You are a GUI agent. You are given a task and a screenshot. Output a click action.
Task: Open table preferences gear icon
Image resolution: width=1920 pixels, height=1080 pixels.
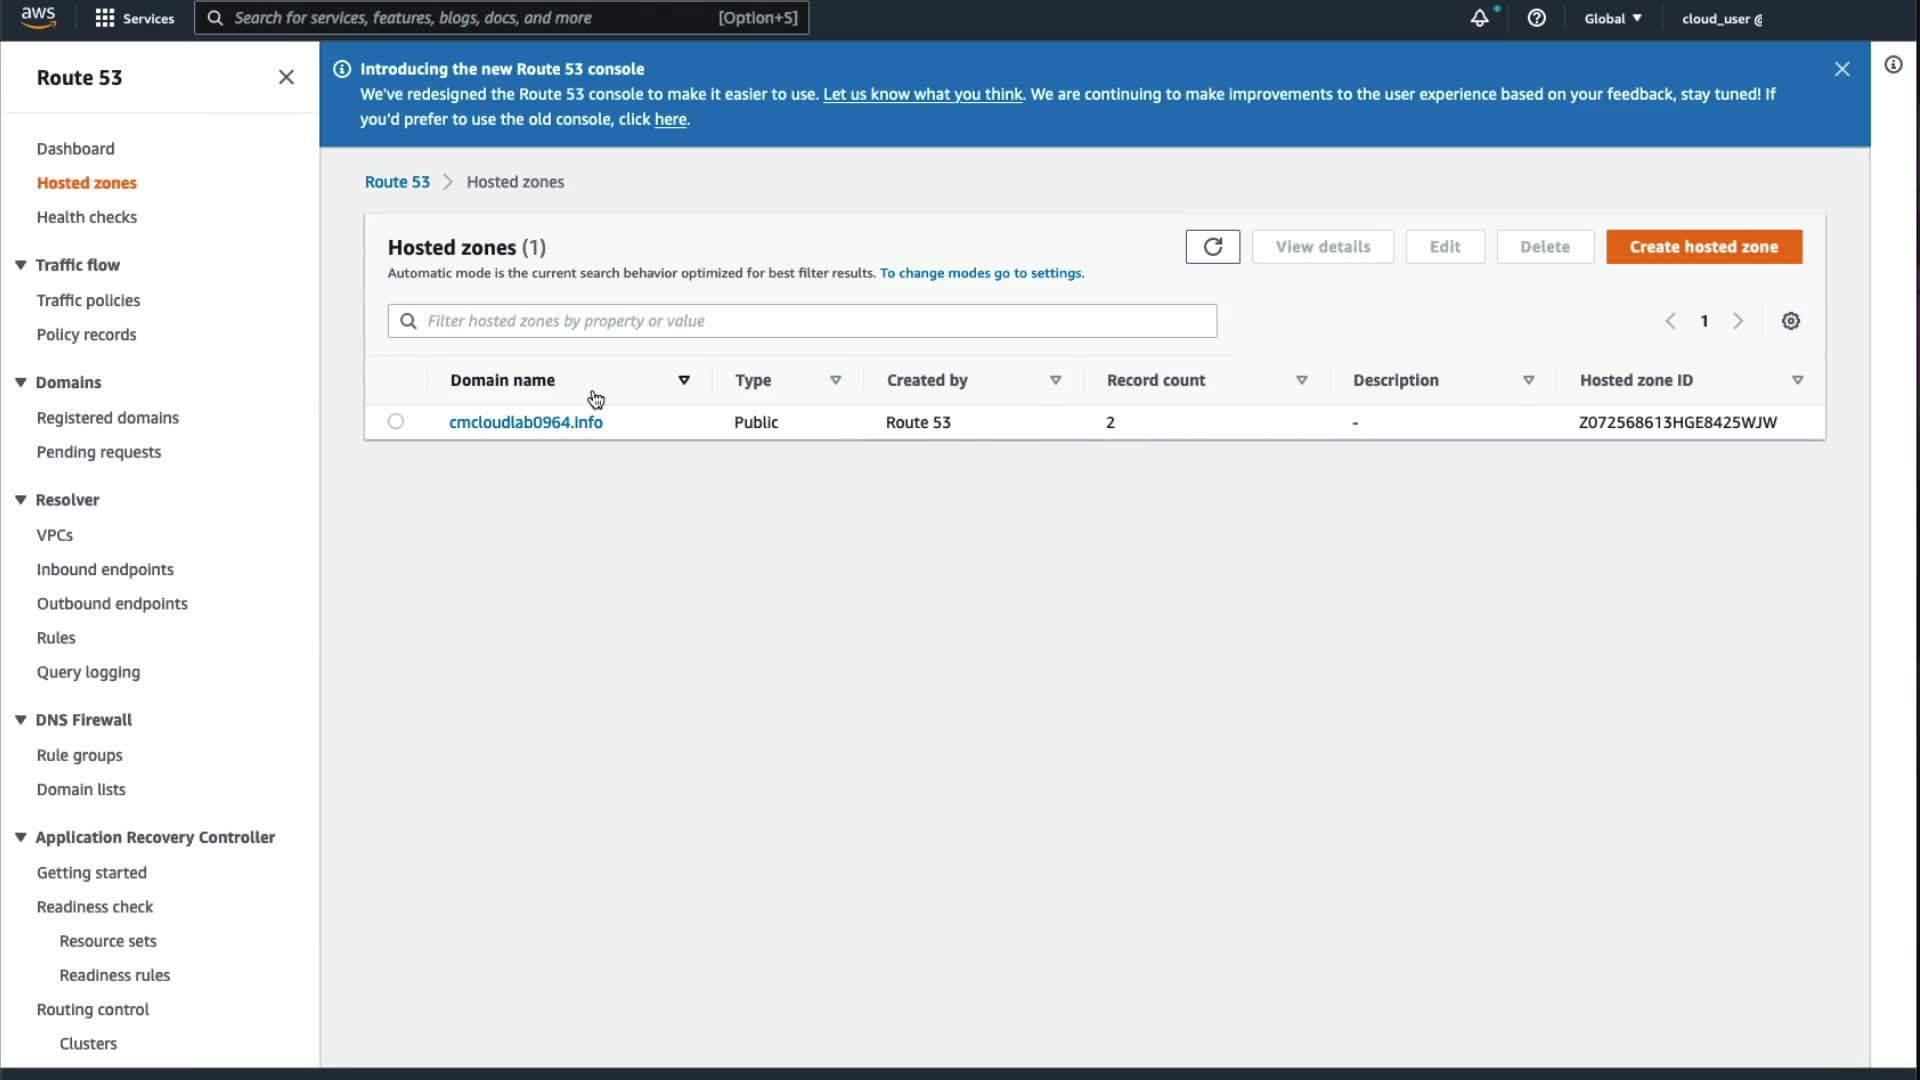click(x=1790, y=321)
